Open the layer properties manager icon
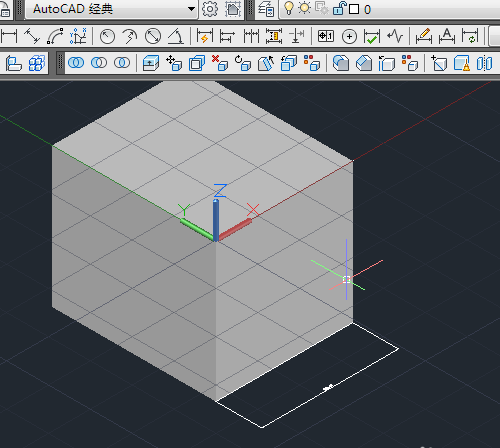Screen dimensions: 500x448 266,9
